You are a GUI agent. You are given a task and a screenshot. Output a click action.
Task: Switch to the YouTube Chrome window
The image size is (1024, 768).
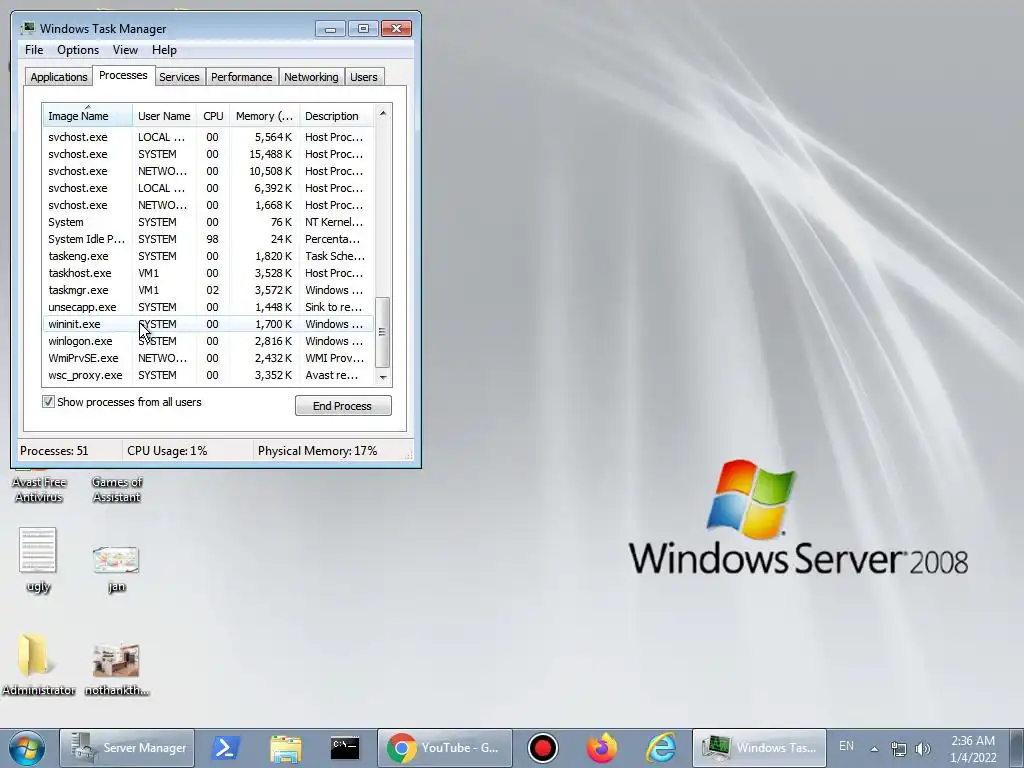444,748
